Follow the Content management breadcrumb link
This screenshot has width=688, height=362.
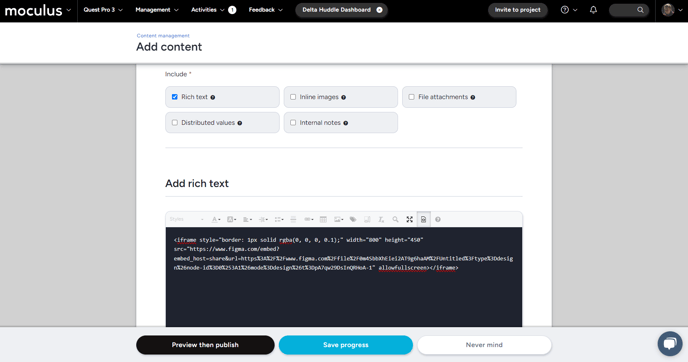pyautogui.click(x=163, y=36)
